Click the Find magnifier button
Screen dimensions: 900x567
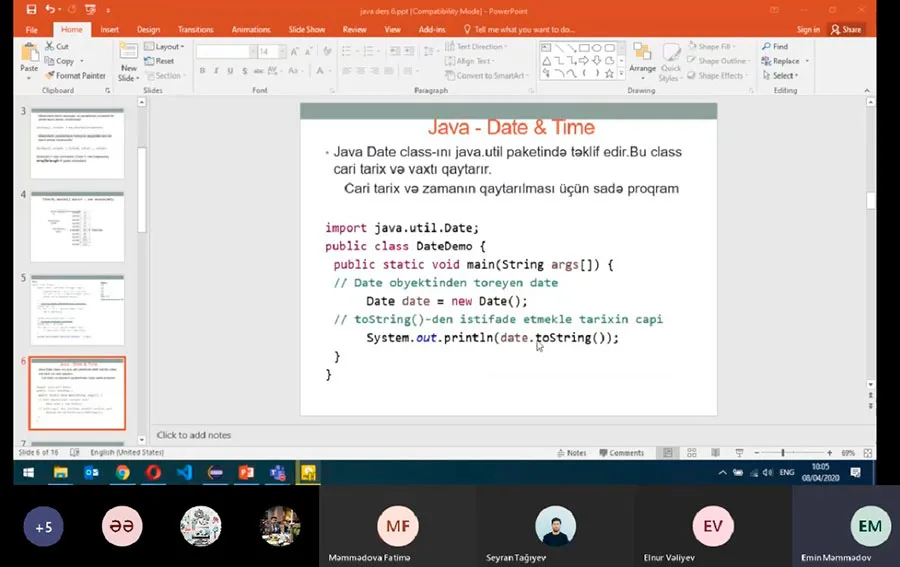(x=775, y=46)
